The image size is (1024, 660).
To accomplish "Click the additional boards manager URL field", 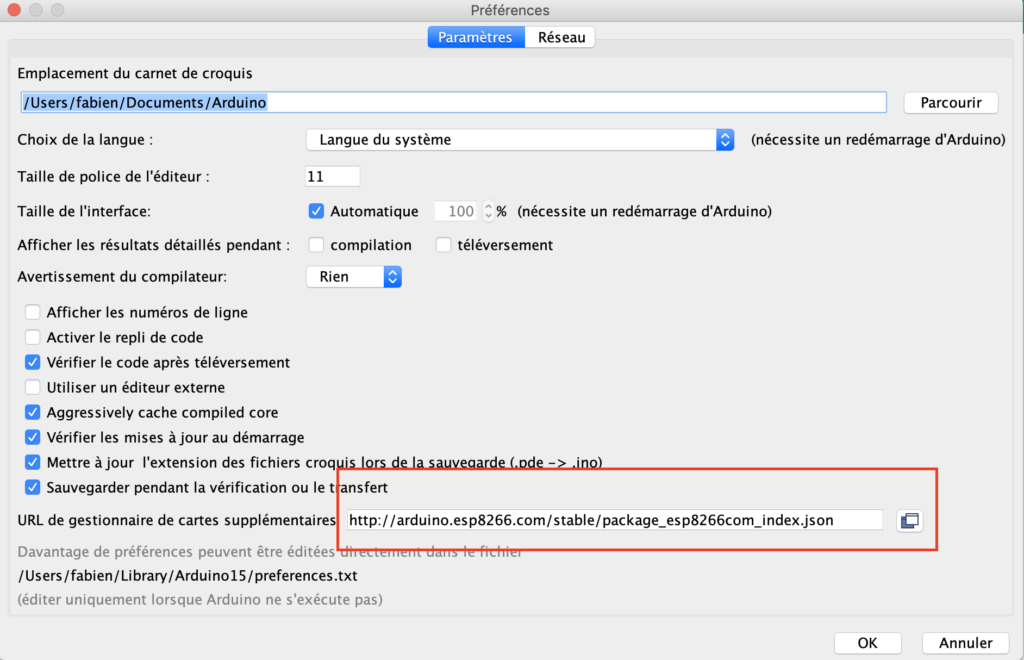I will point(613,520).
